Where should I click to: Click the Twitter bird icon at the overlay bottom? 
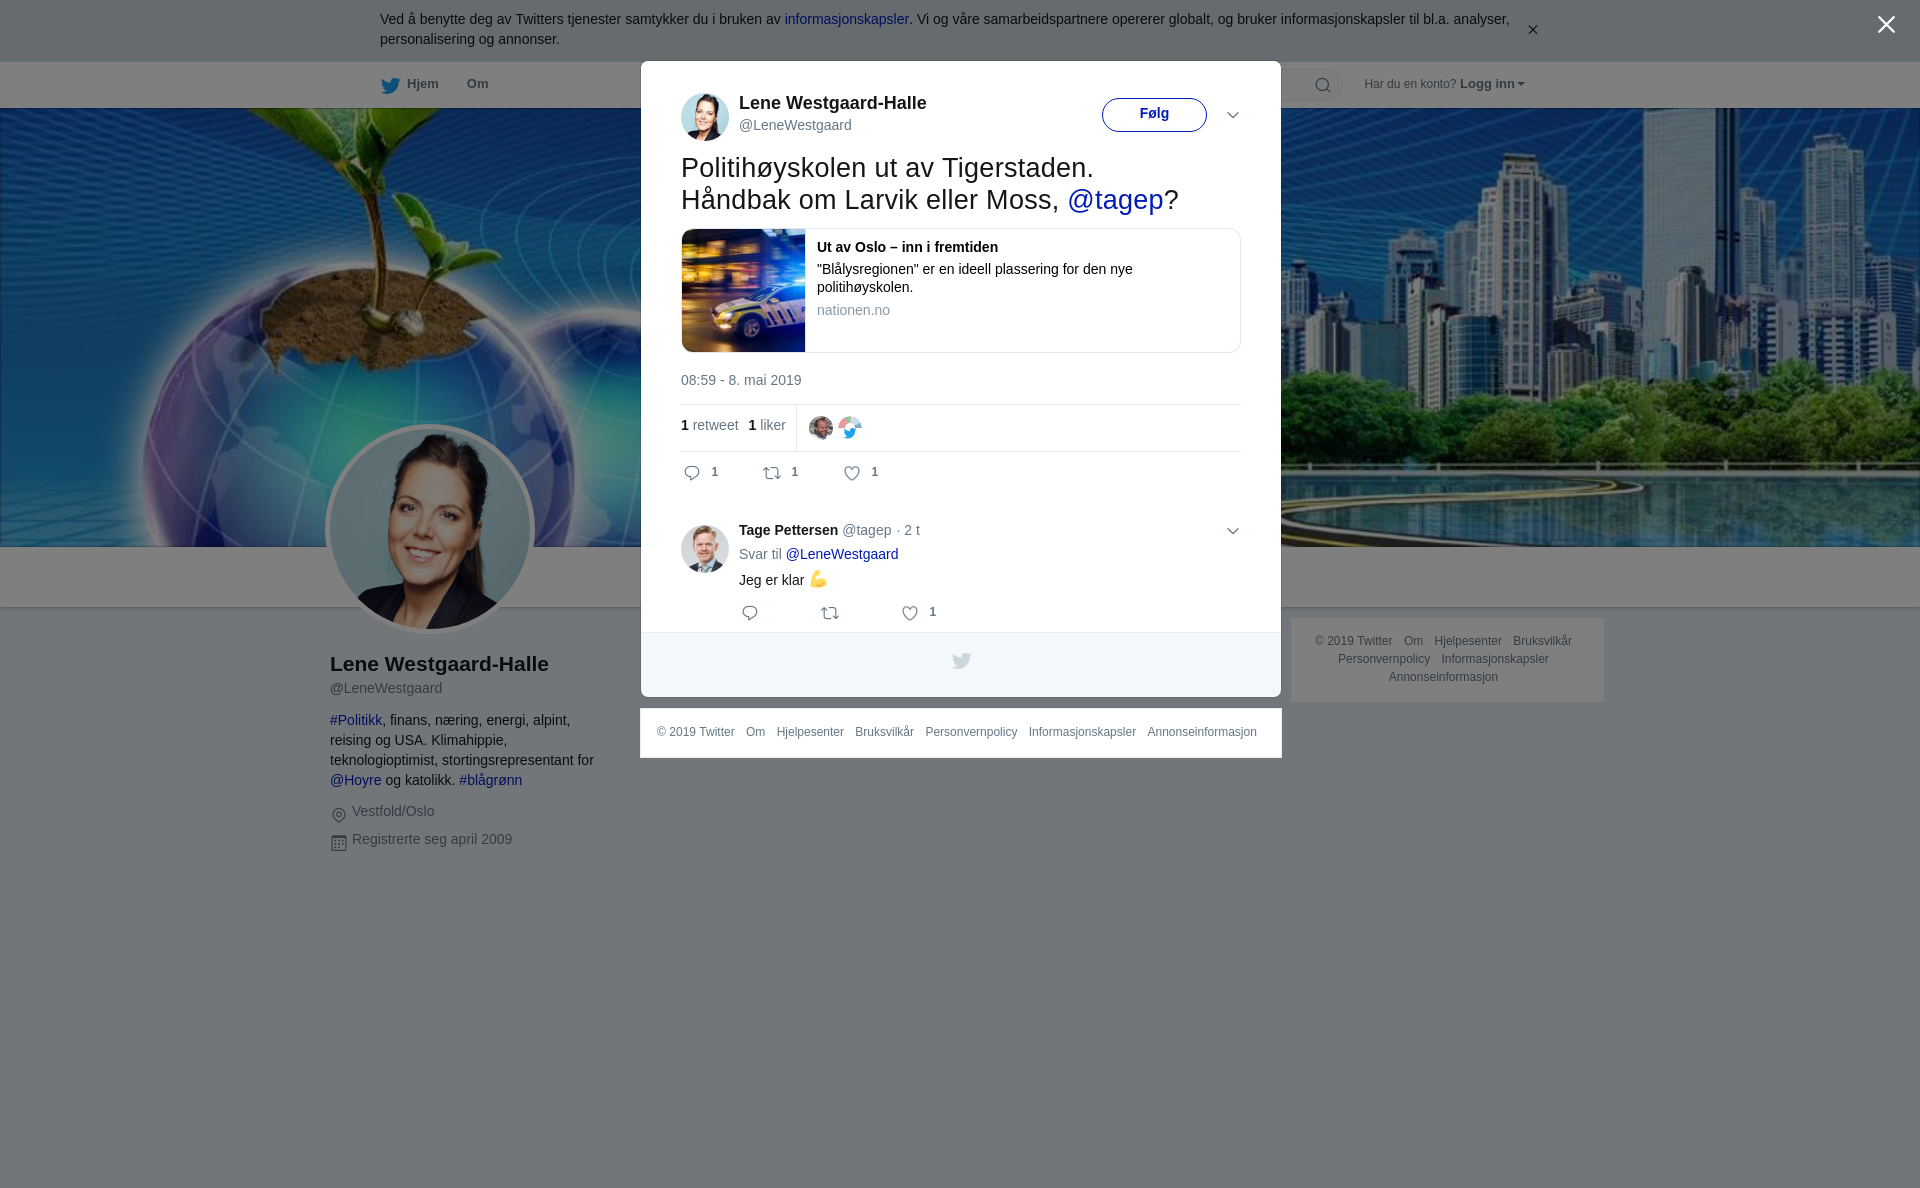click(x=961, y=661)
